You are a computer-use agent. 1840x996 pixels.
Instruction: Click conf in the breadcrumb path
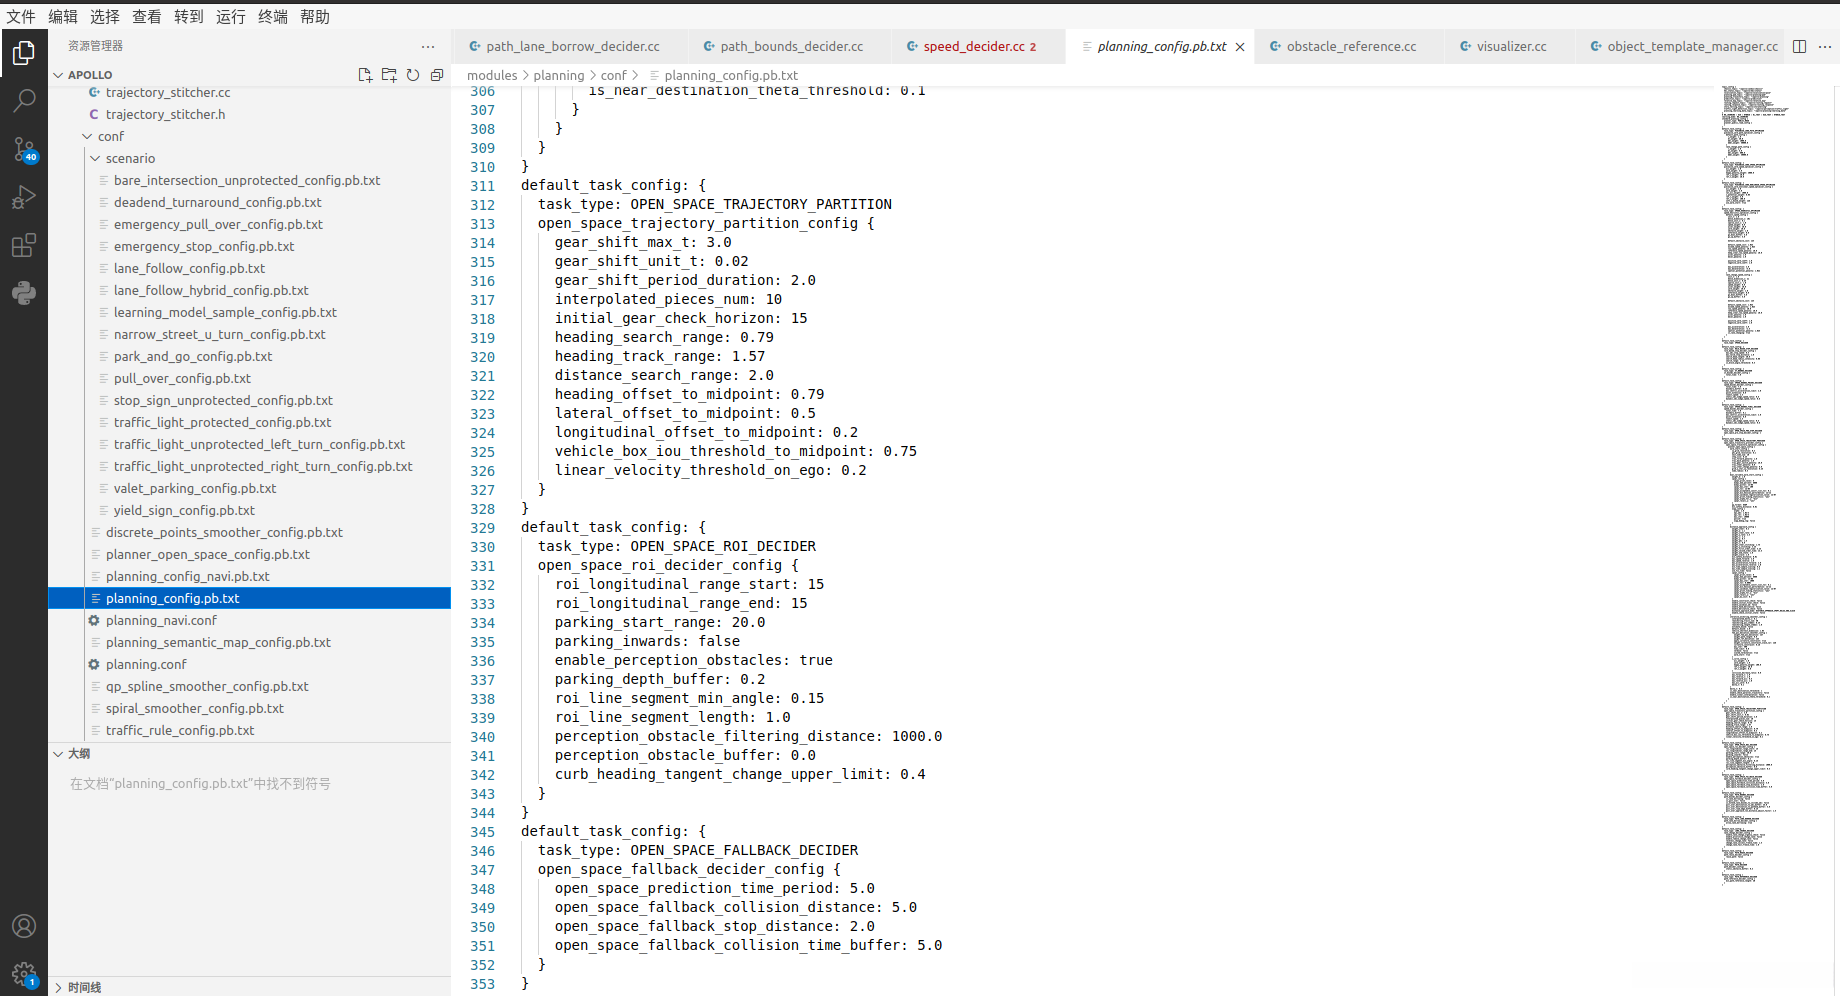[614, 75]
